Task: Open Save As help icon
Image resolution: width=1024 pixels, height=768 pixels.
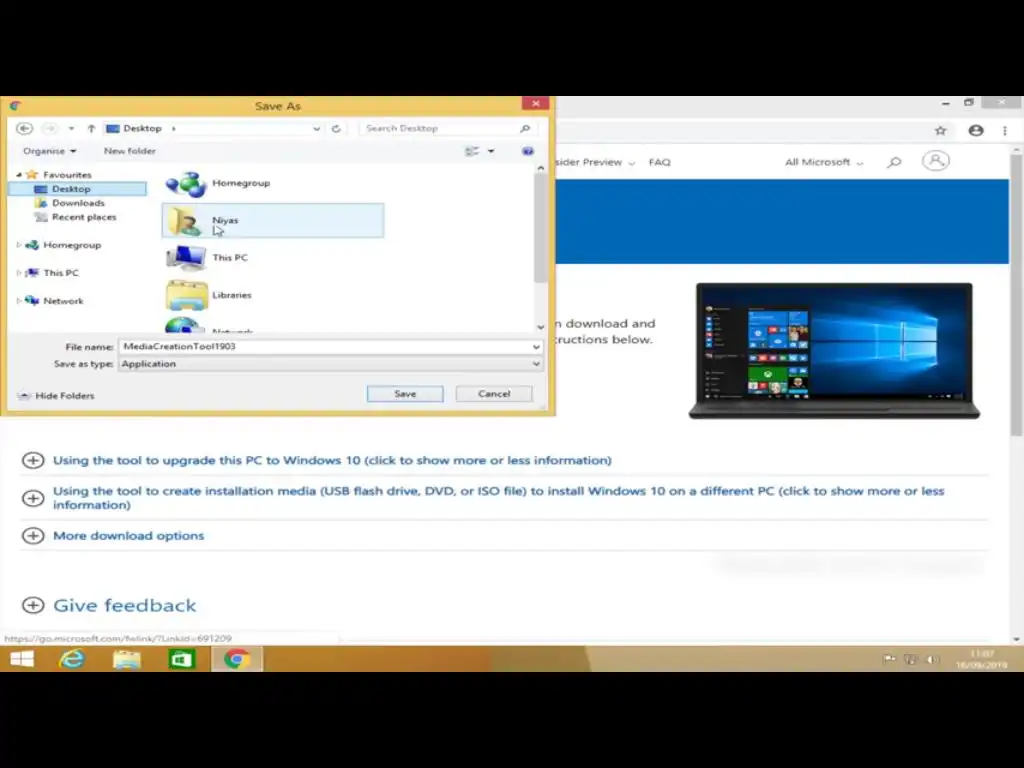Action: point(528,152)
